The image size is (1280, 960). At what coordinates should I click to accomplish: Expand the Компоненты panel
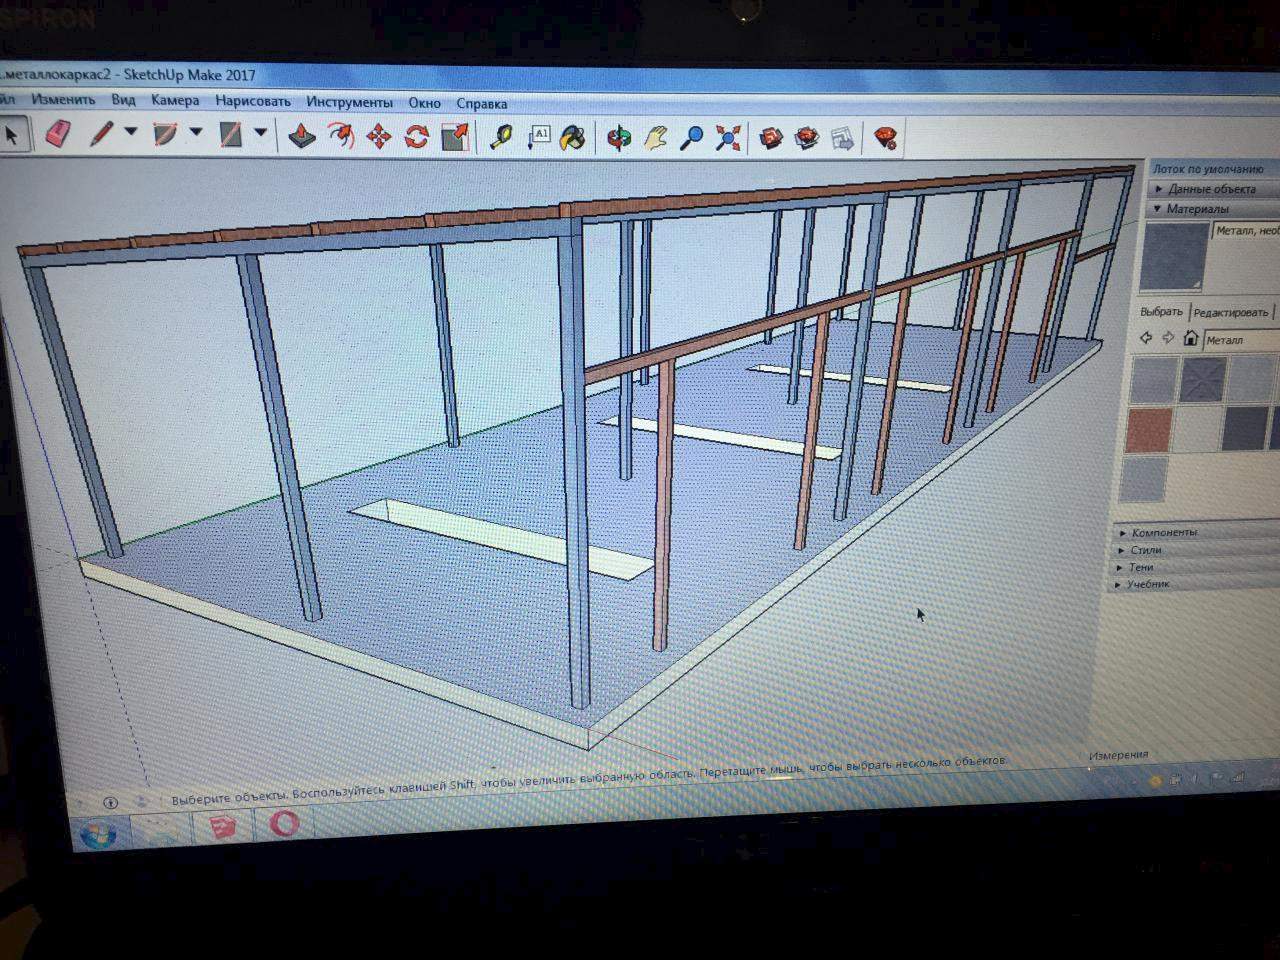1198,533
